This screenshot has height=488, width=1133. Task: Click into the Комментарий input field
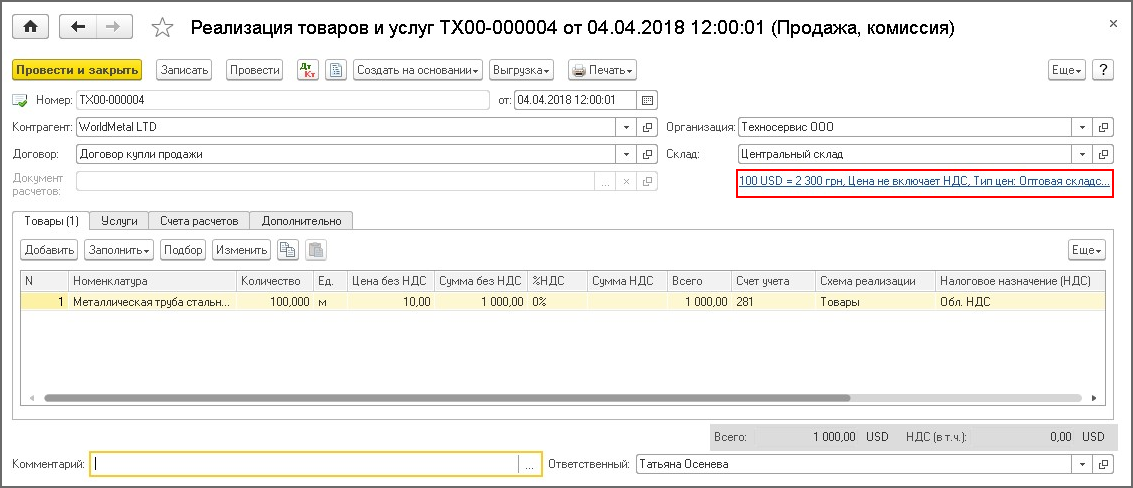click(305, 464)
